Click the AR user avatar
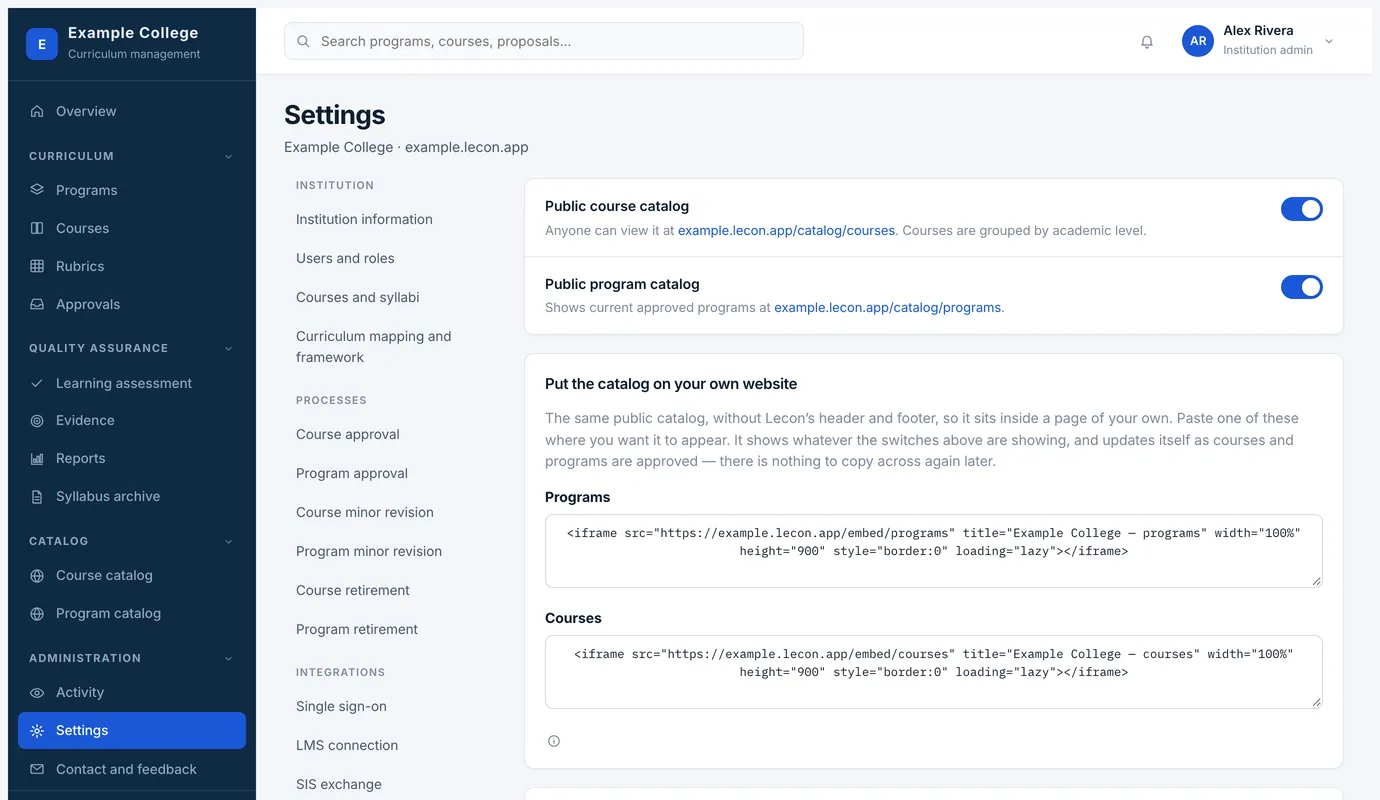Viewport: 1380px width, 800px height. [x=1198, y=41]
